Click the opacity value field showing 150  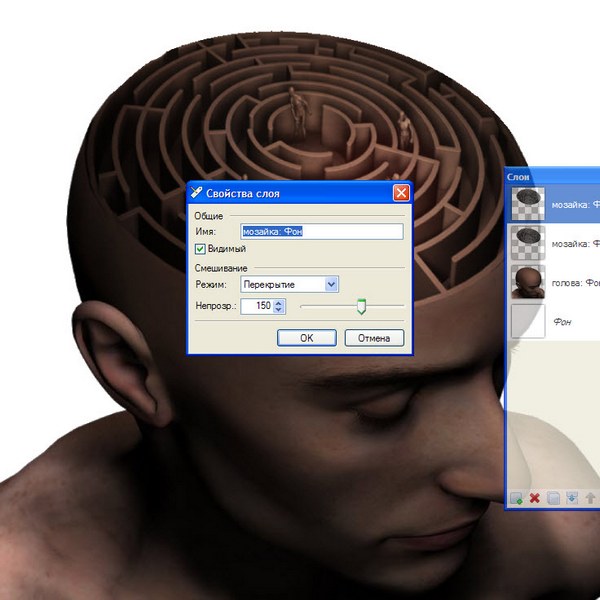[257, 306]
